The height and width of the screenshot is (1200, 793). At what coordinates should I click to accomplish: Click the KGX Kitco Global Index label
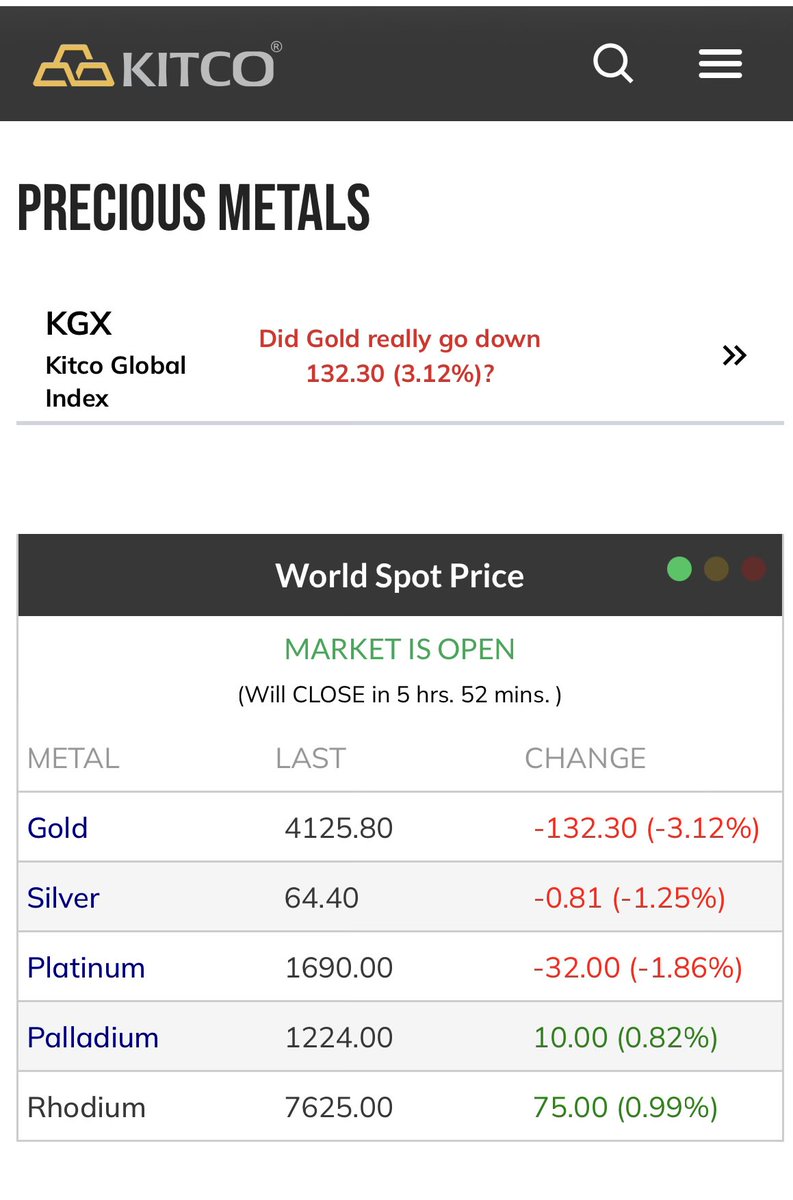116,360
